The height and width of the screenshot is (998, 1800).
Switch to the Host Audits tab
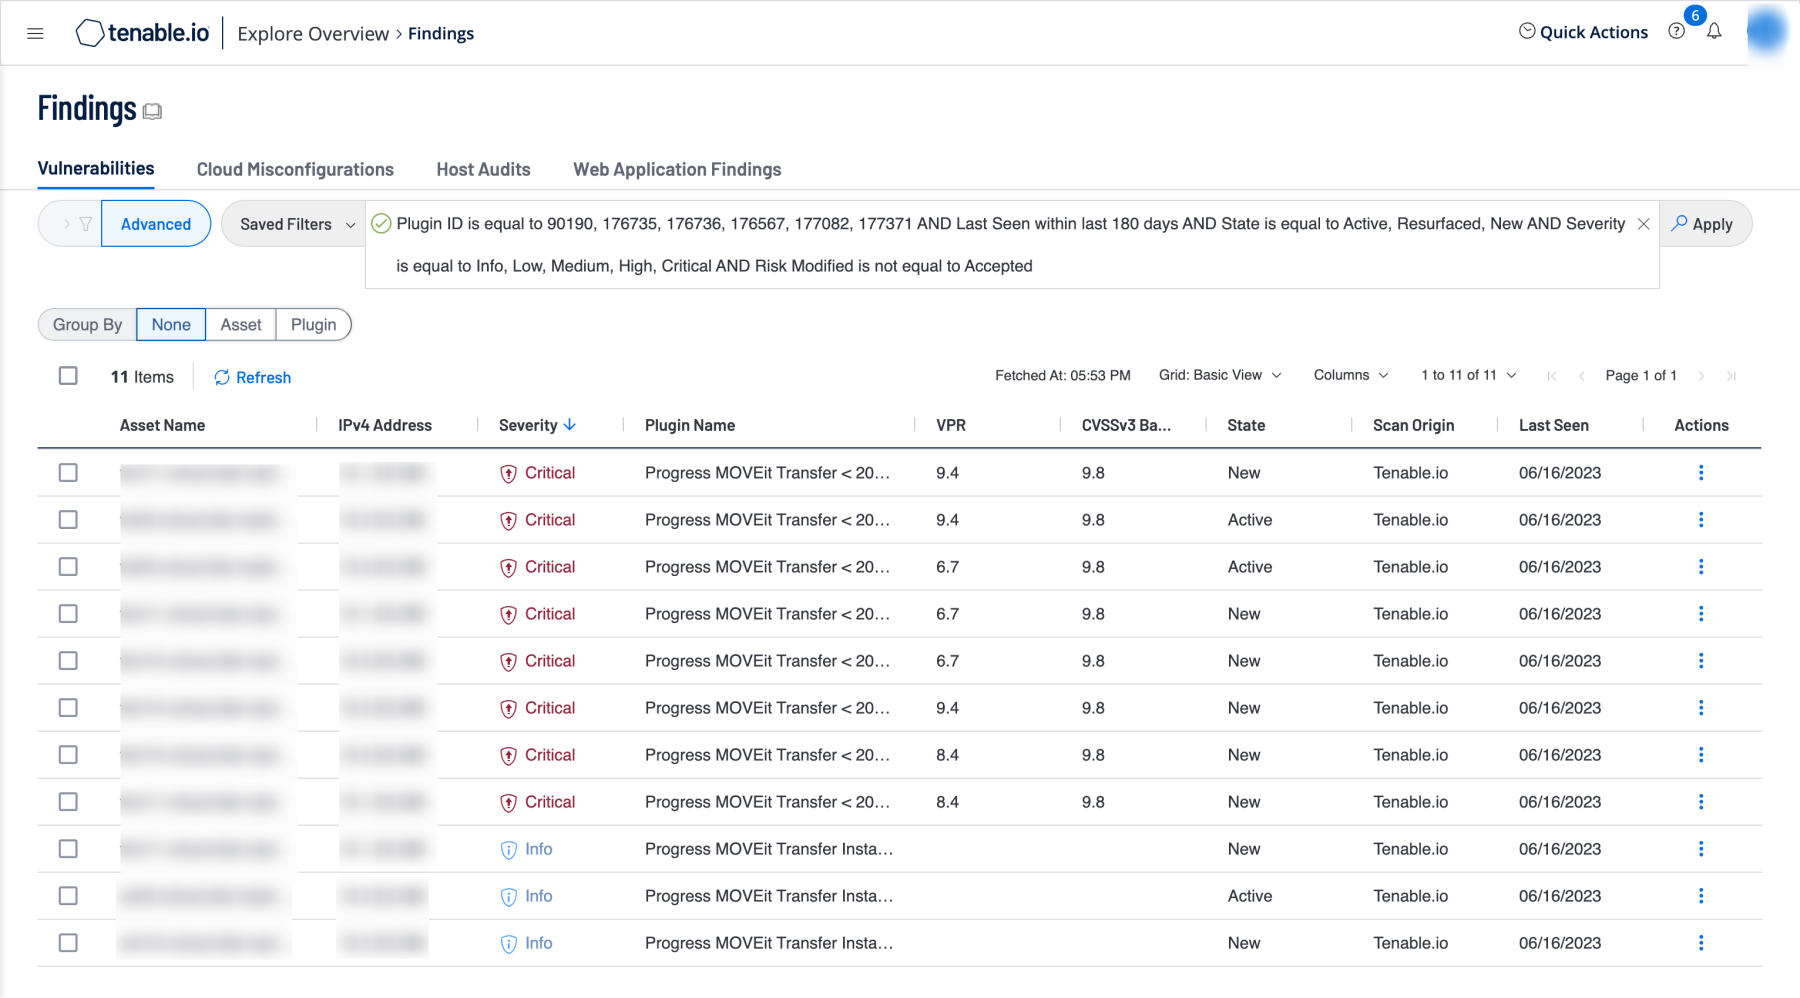click(483, 170)
